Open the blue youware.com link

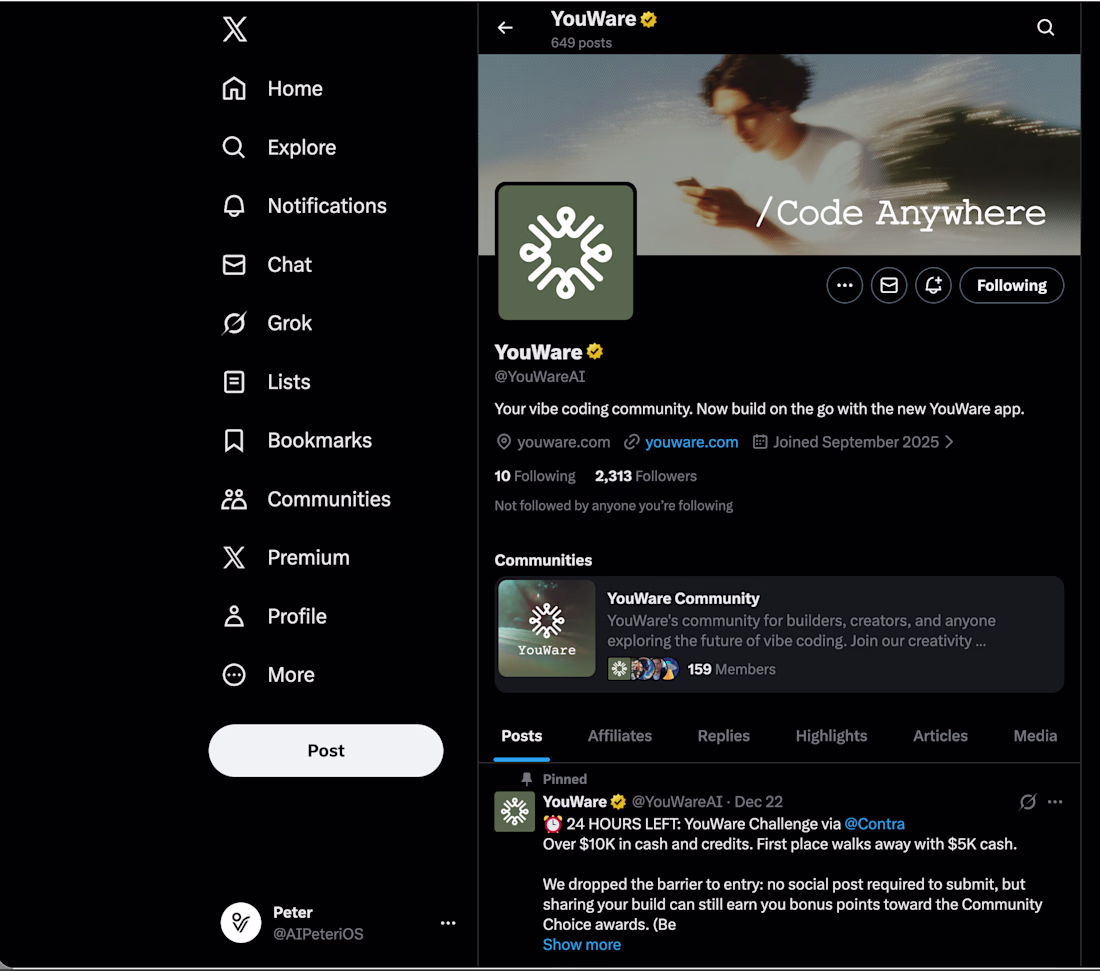[691, 442]
